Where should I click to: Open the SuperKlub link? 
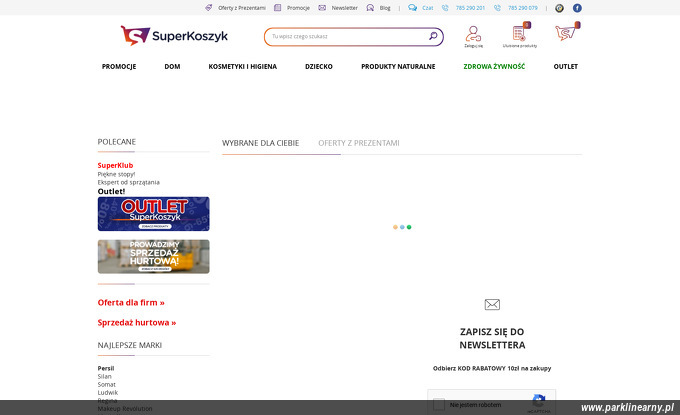coord(115,165)
